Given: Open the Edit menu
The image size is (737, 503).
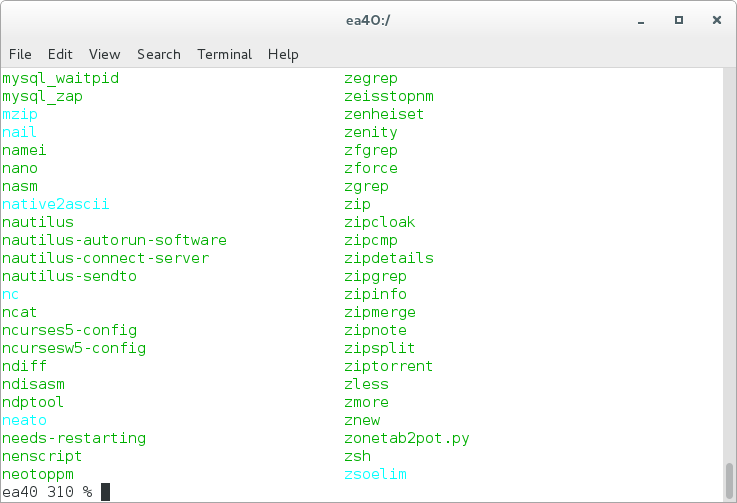Looking at the screenshot, I should click(x=60, y=55).
